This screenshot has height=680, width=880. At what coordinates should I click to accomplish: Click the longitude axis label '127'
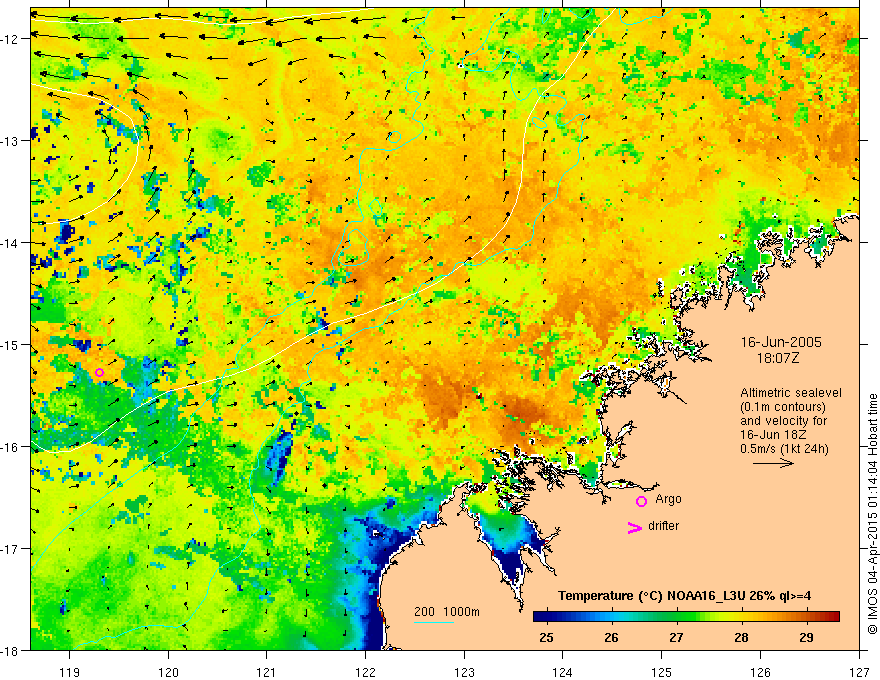pos(859,672)
